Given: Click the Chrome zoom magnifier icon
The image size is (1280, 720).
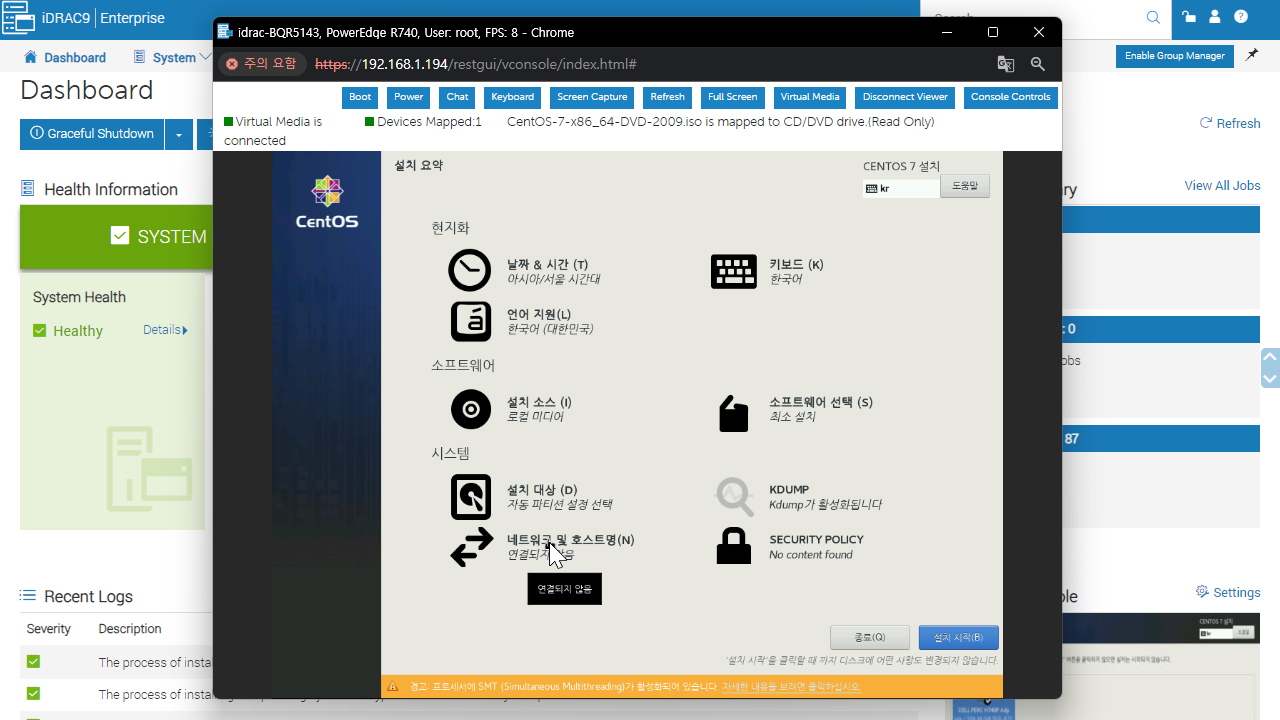Looking at the screenshot, I should tap(1038, 64).
